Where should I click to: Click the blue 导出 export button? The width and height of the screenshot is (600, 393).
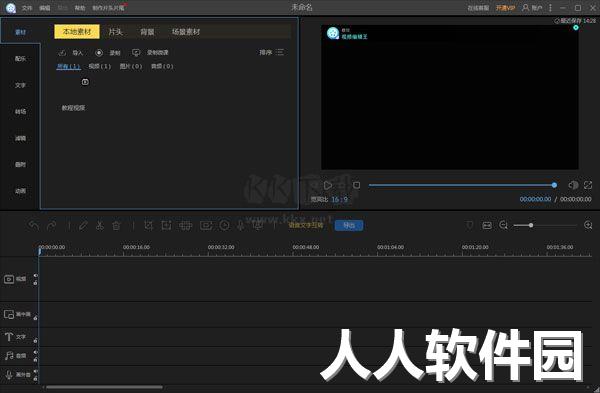click(x=349, y=225)
